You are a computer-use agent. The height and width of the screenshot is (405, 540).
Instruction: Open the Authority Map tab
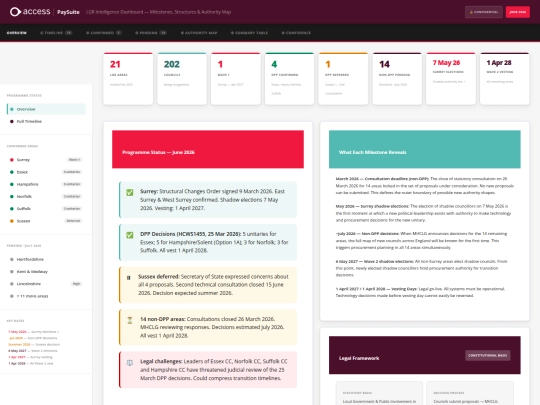(199, 33)
